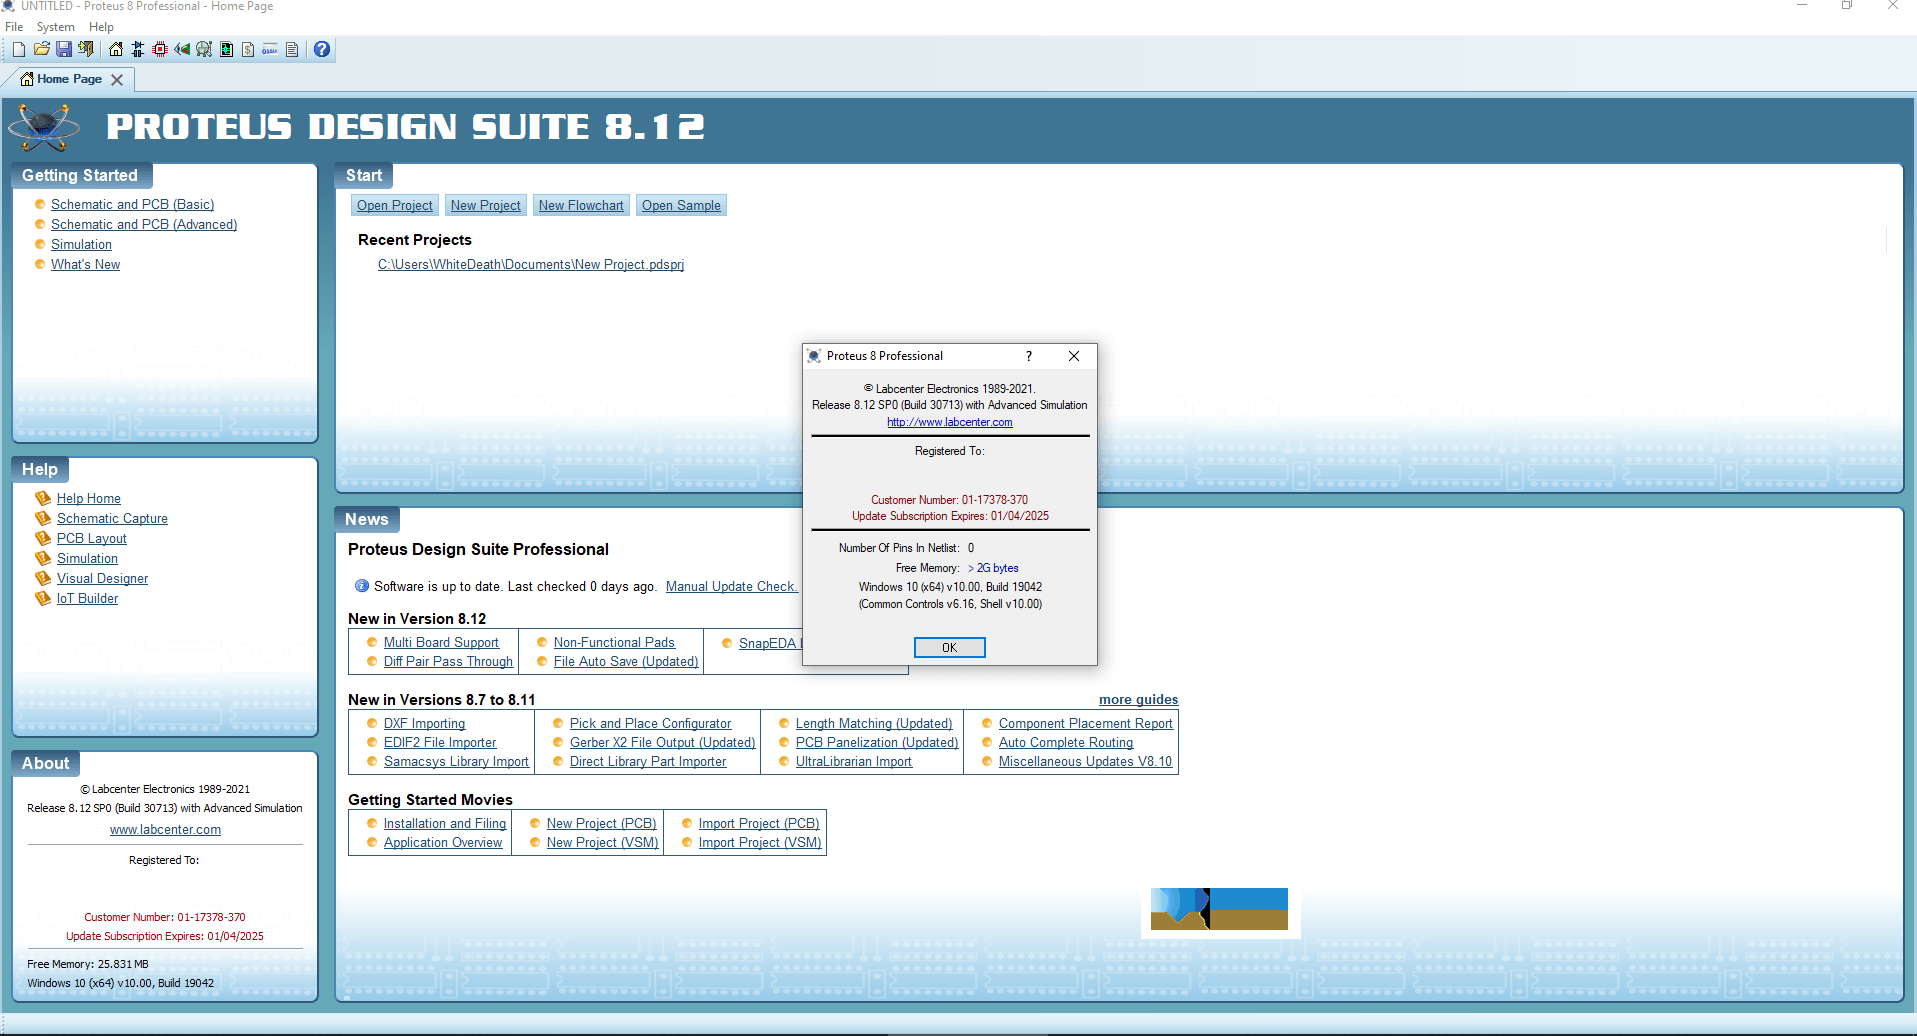The width and height of the screenshot is (1917, 1036).
Task: Open PCB Layout help link
Action: 92,538
